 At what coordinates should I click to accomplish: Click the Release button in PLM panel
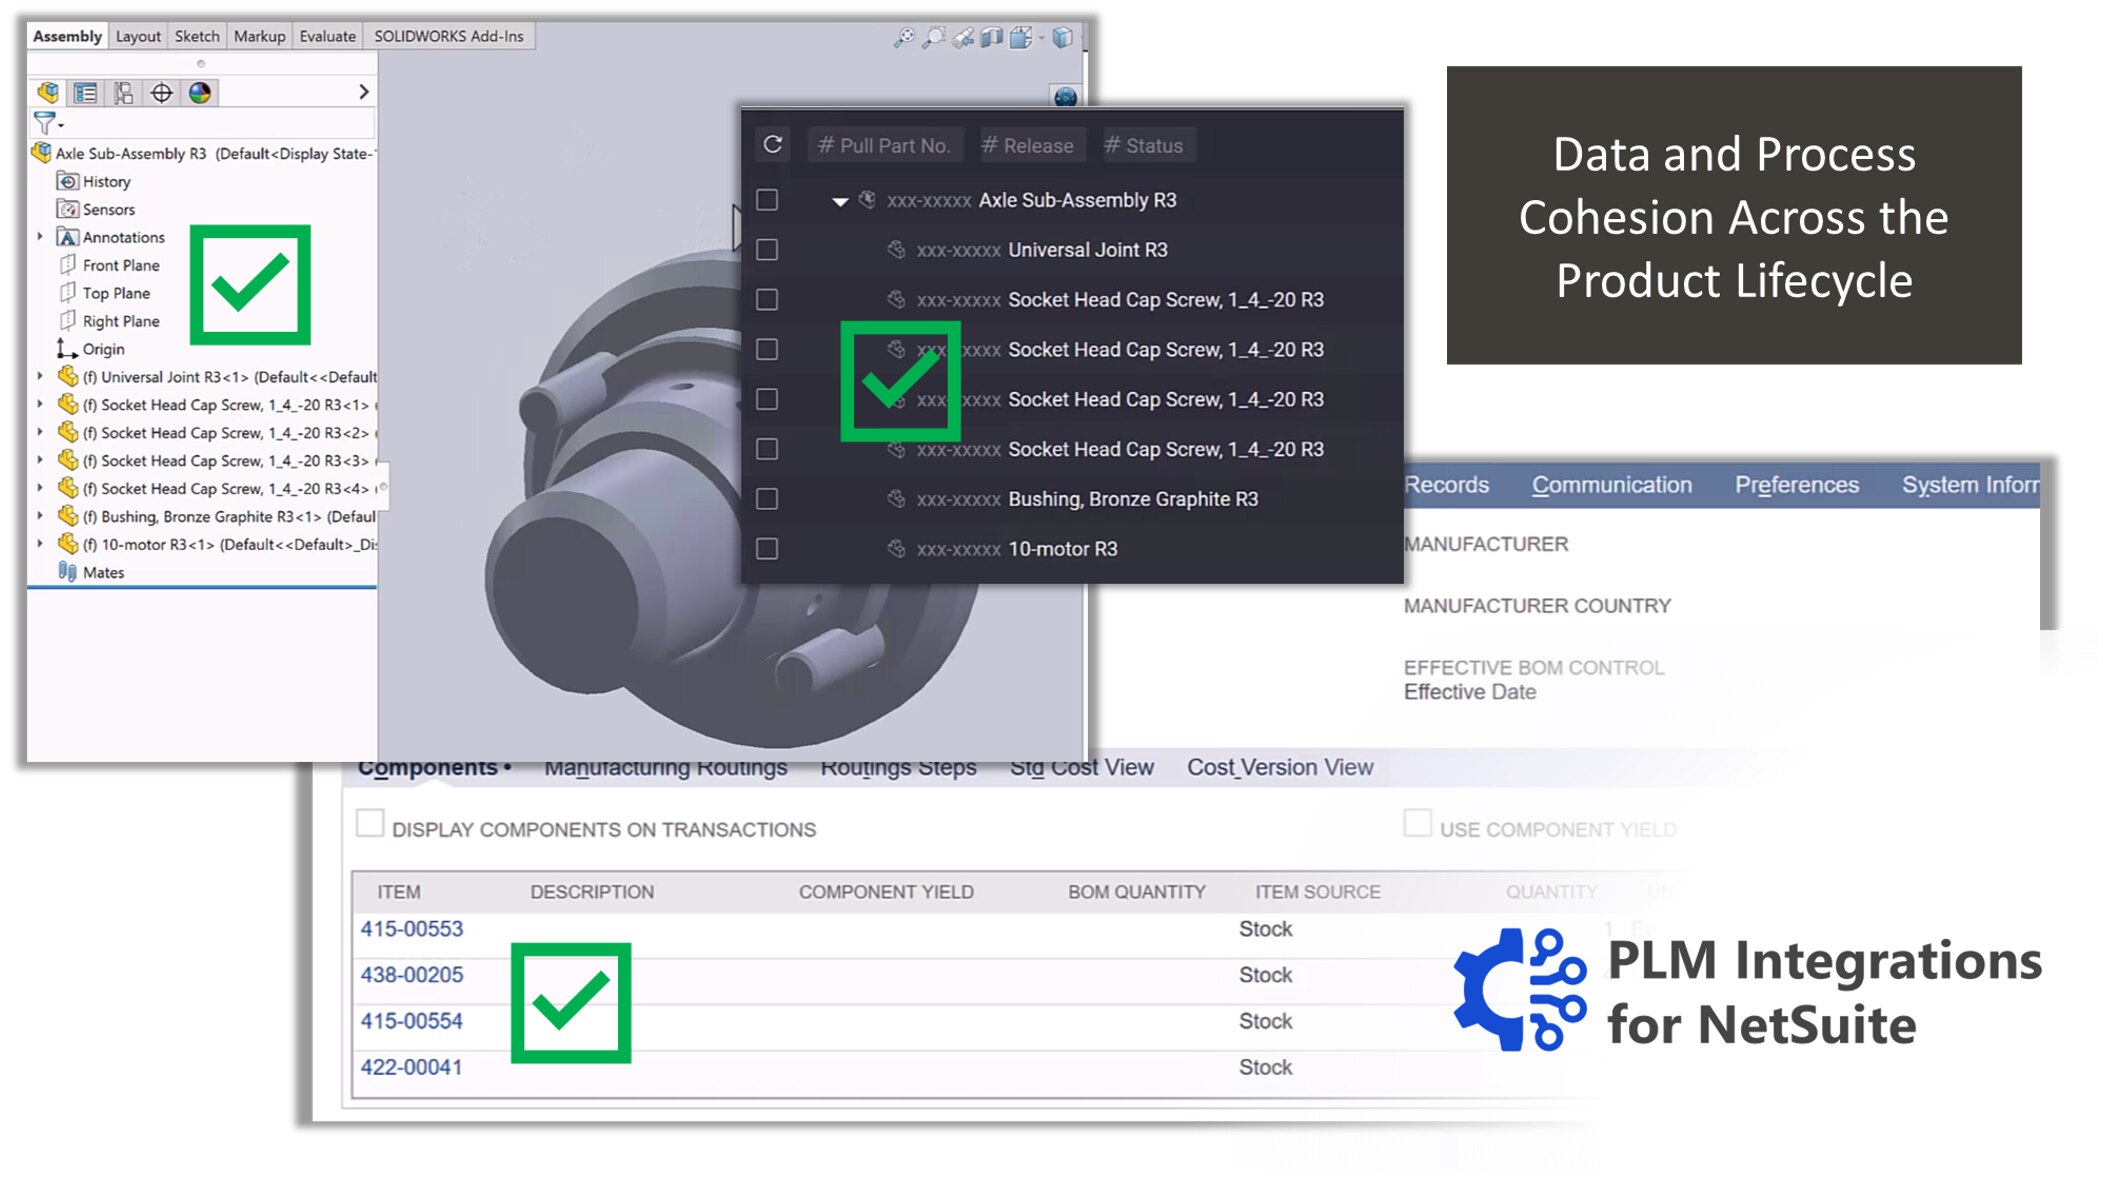click(1027, 145)
